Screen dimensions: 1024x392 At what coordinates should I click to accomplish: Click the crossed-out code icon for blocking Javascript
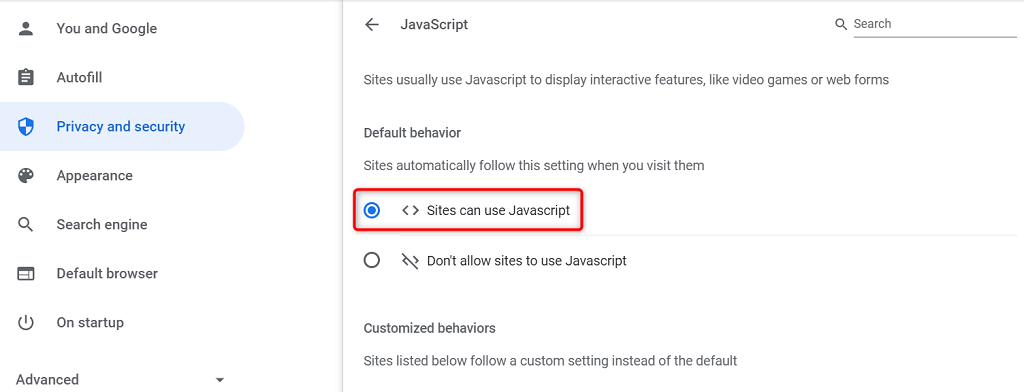point(410,261)
